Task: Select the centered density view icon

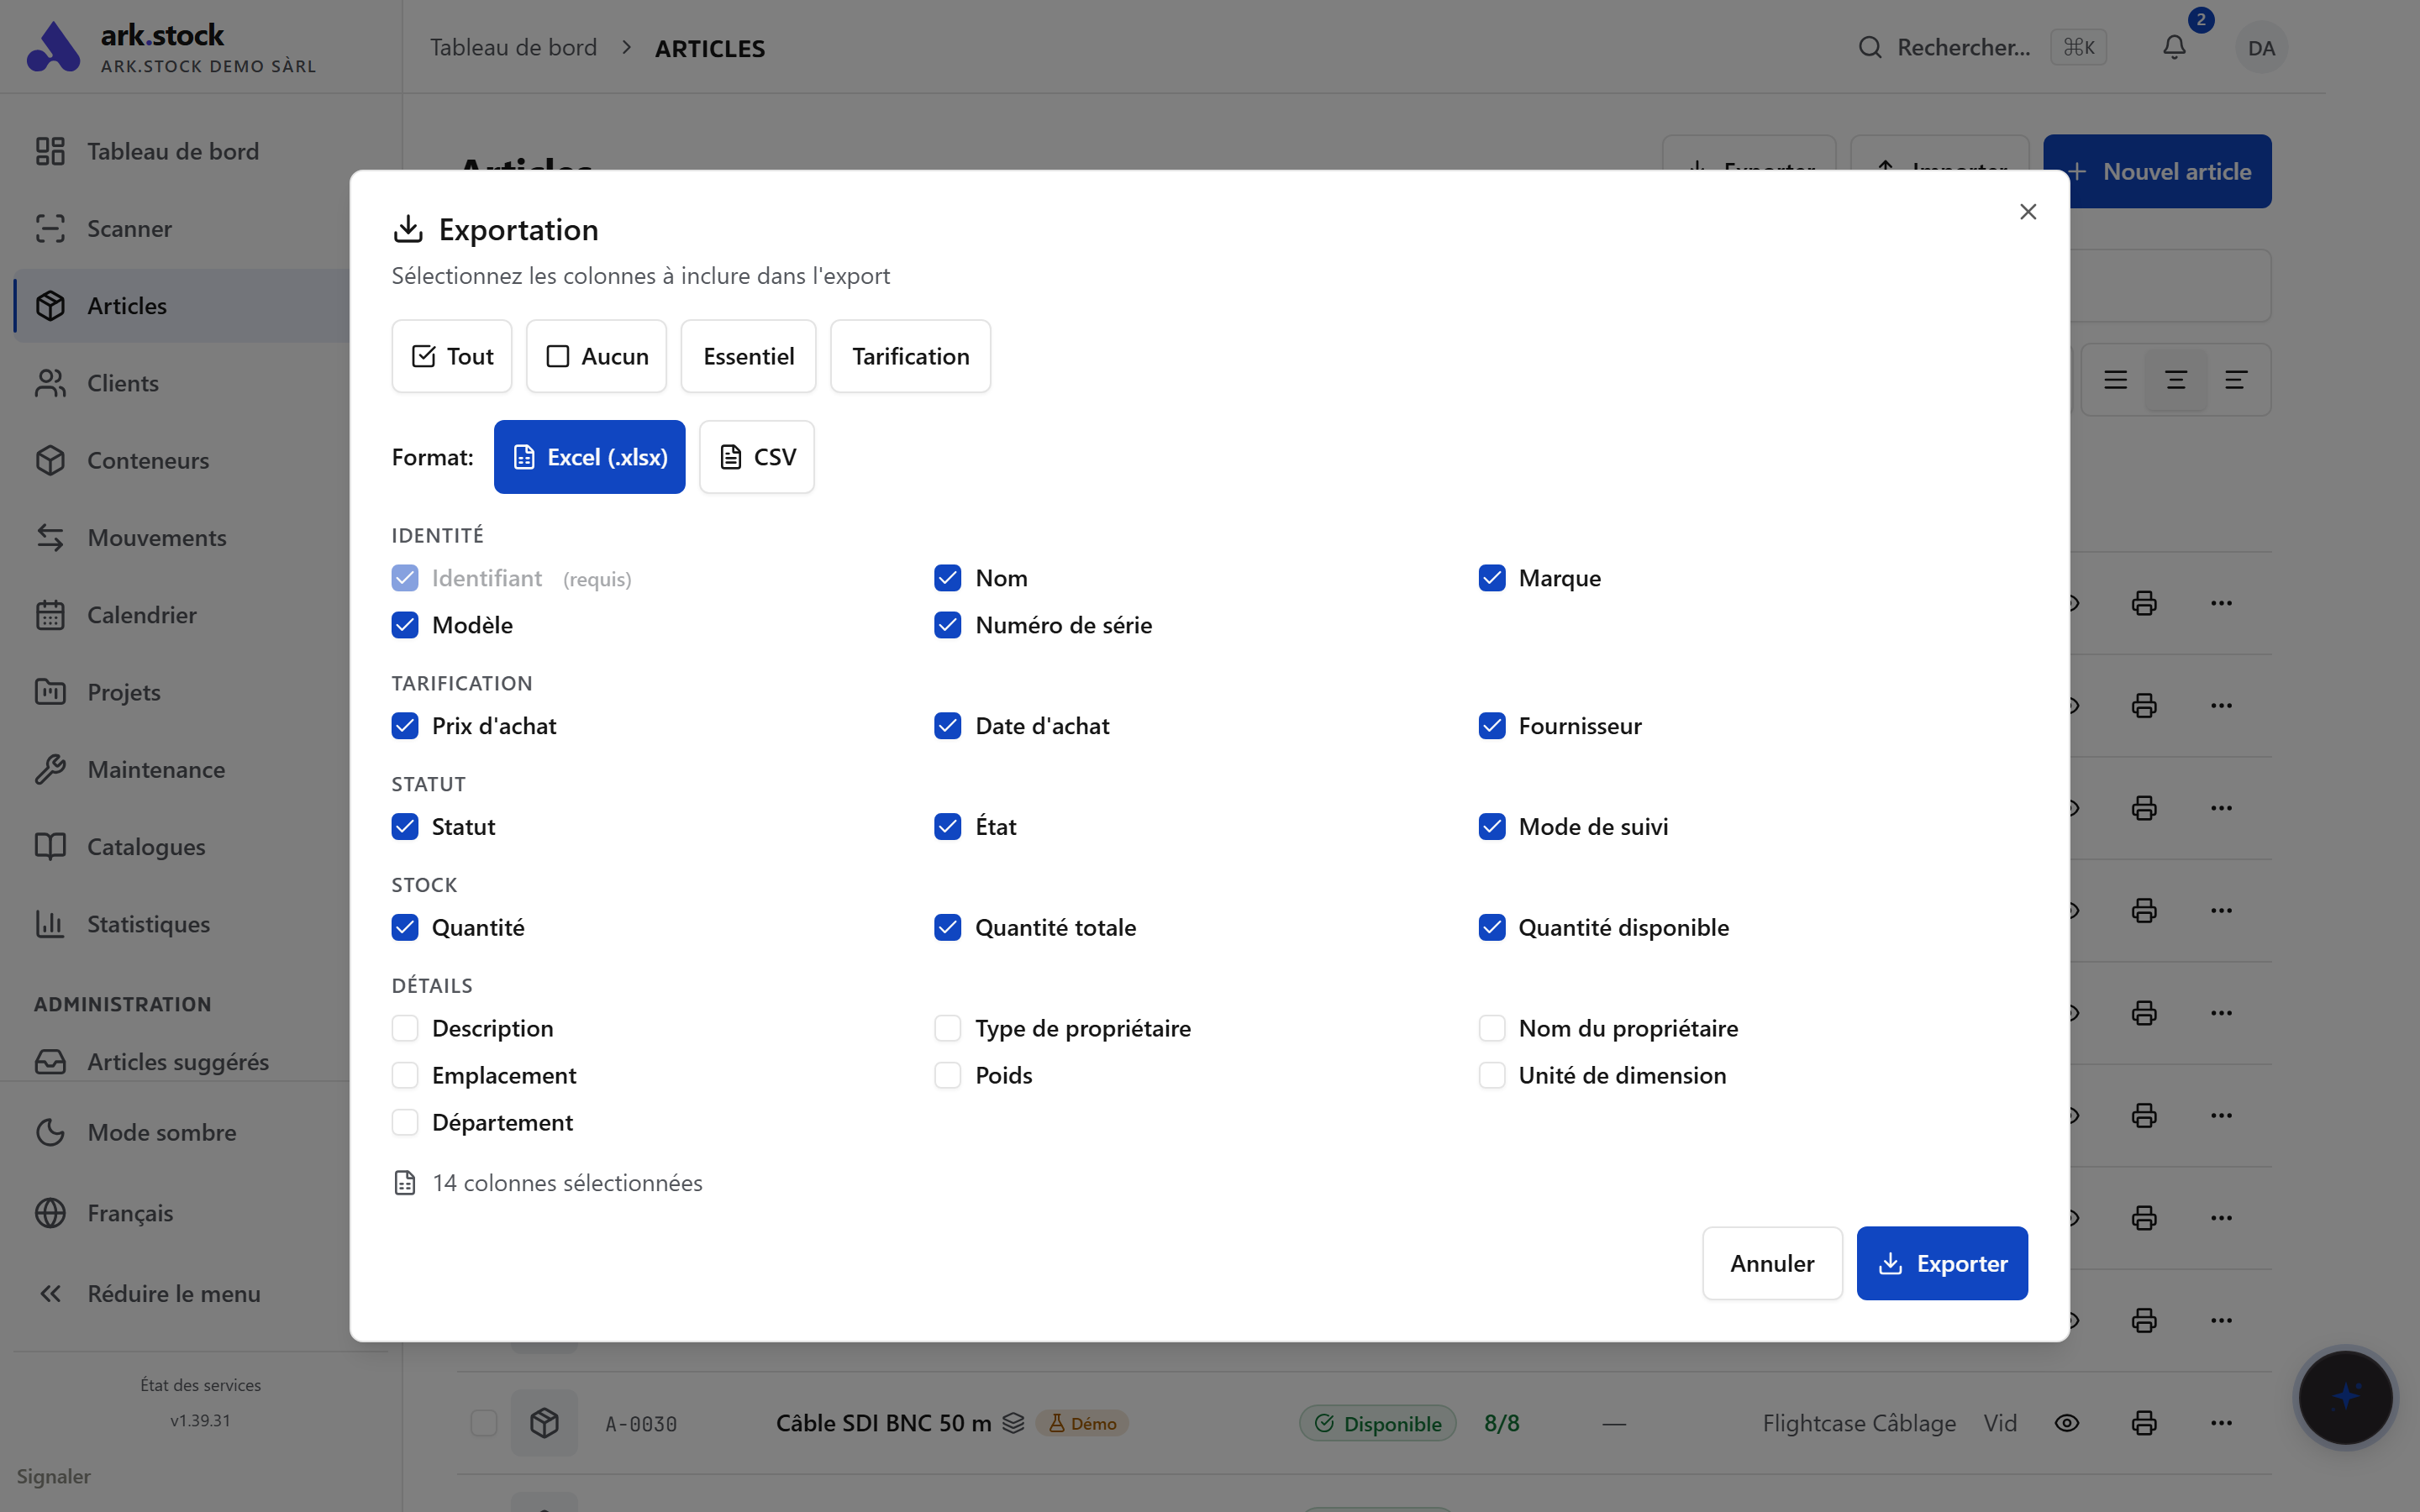Action: [2175, 380]
